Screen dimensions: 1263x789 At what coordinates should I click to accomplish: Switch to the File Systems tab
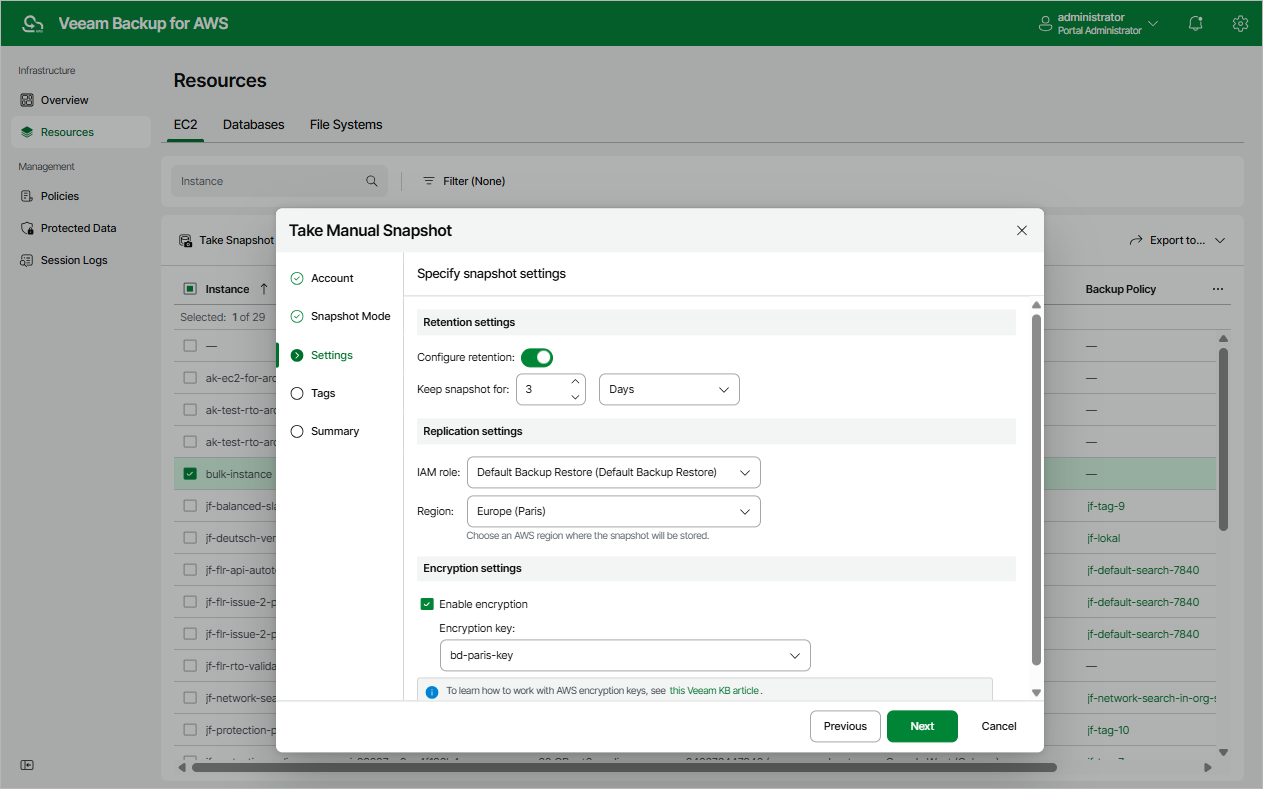pos(345,124)
